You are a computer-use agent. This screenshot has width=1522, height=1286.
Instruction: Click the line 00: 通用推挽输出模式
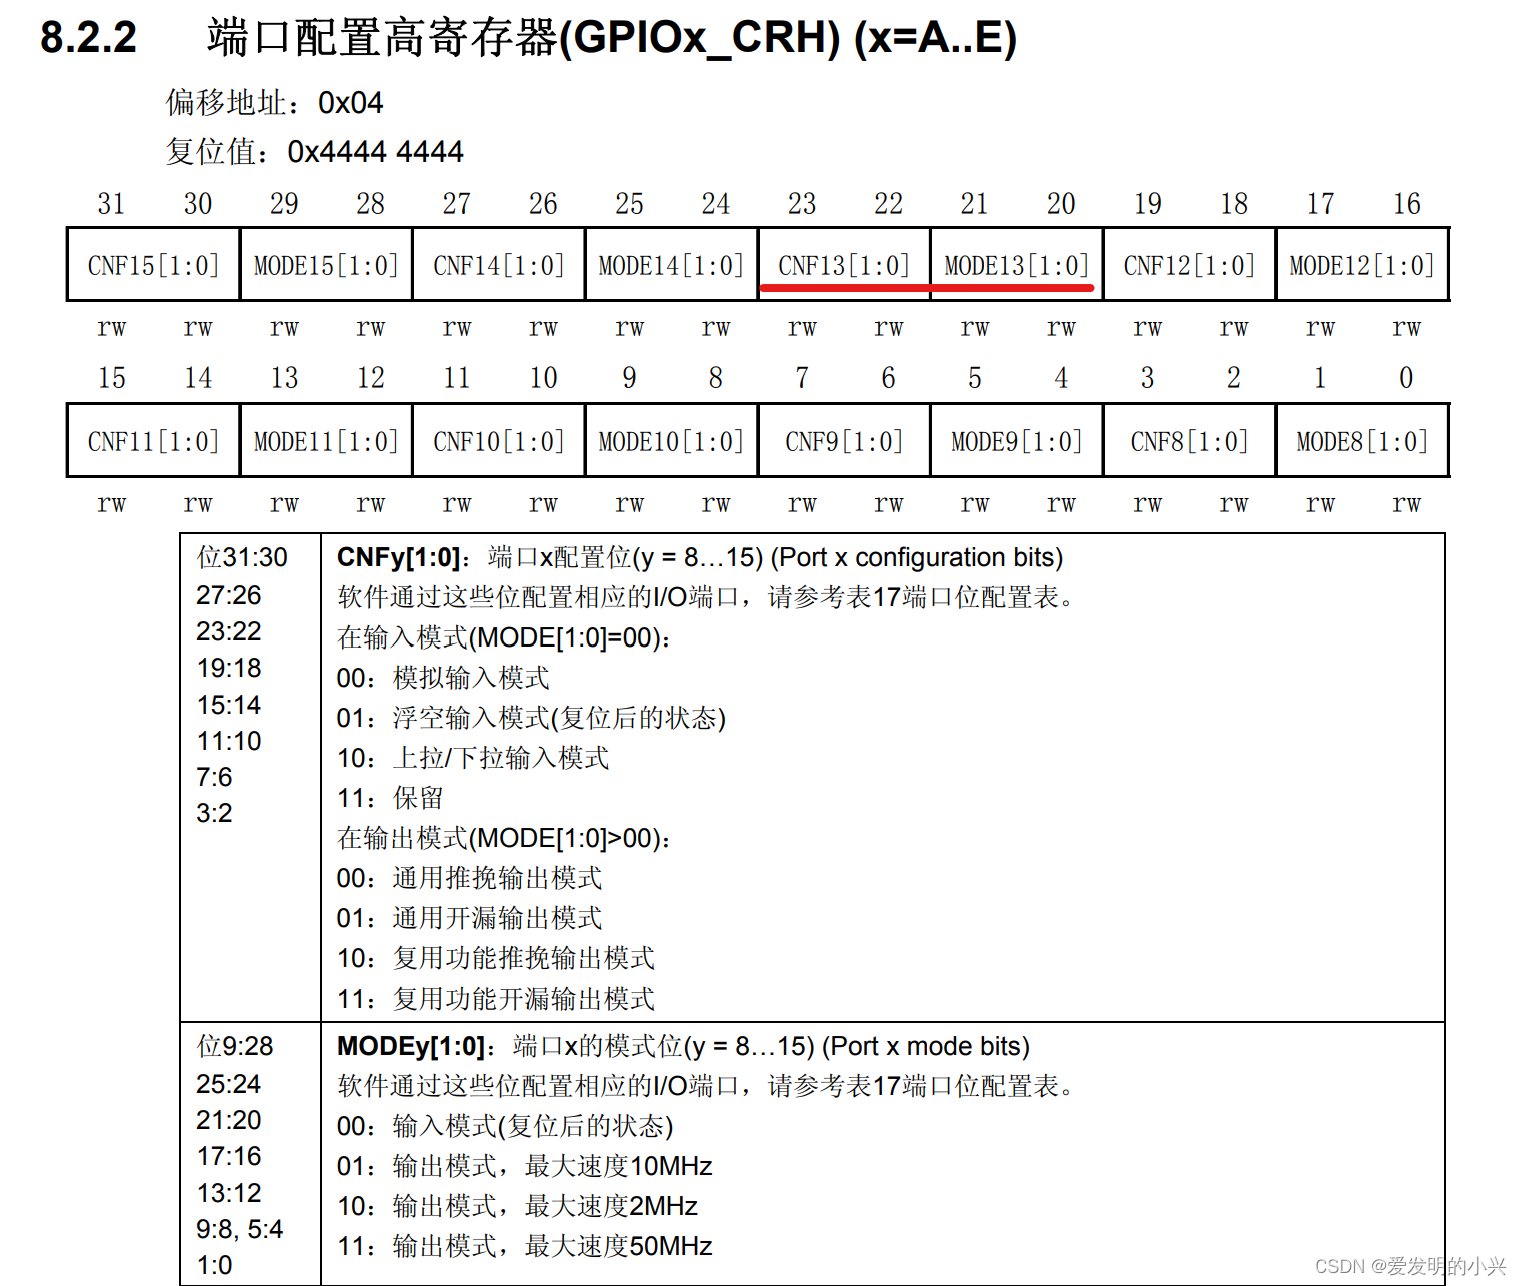point(470,878)
